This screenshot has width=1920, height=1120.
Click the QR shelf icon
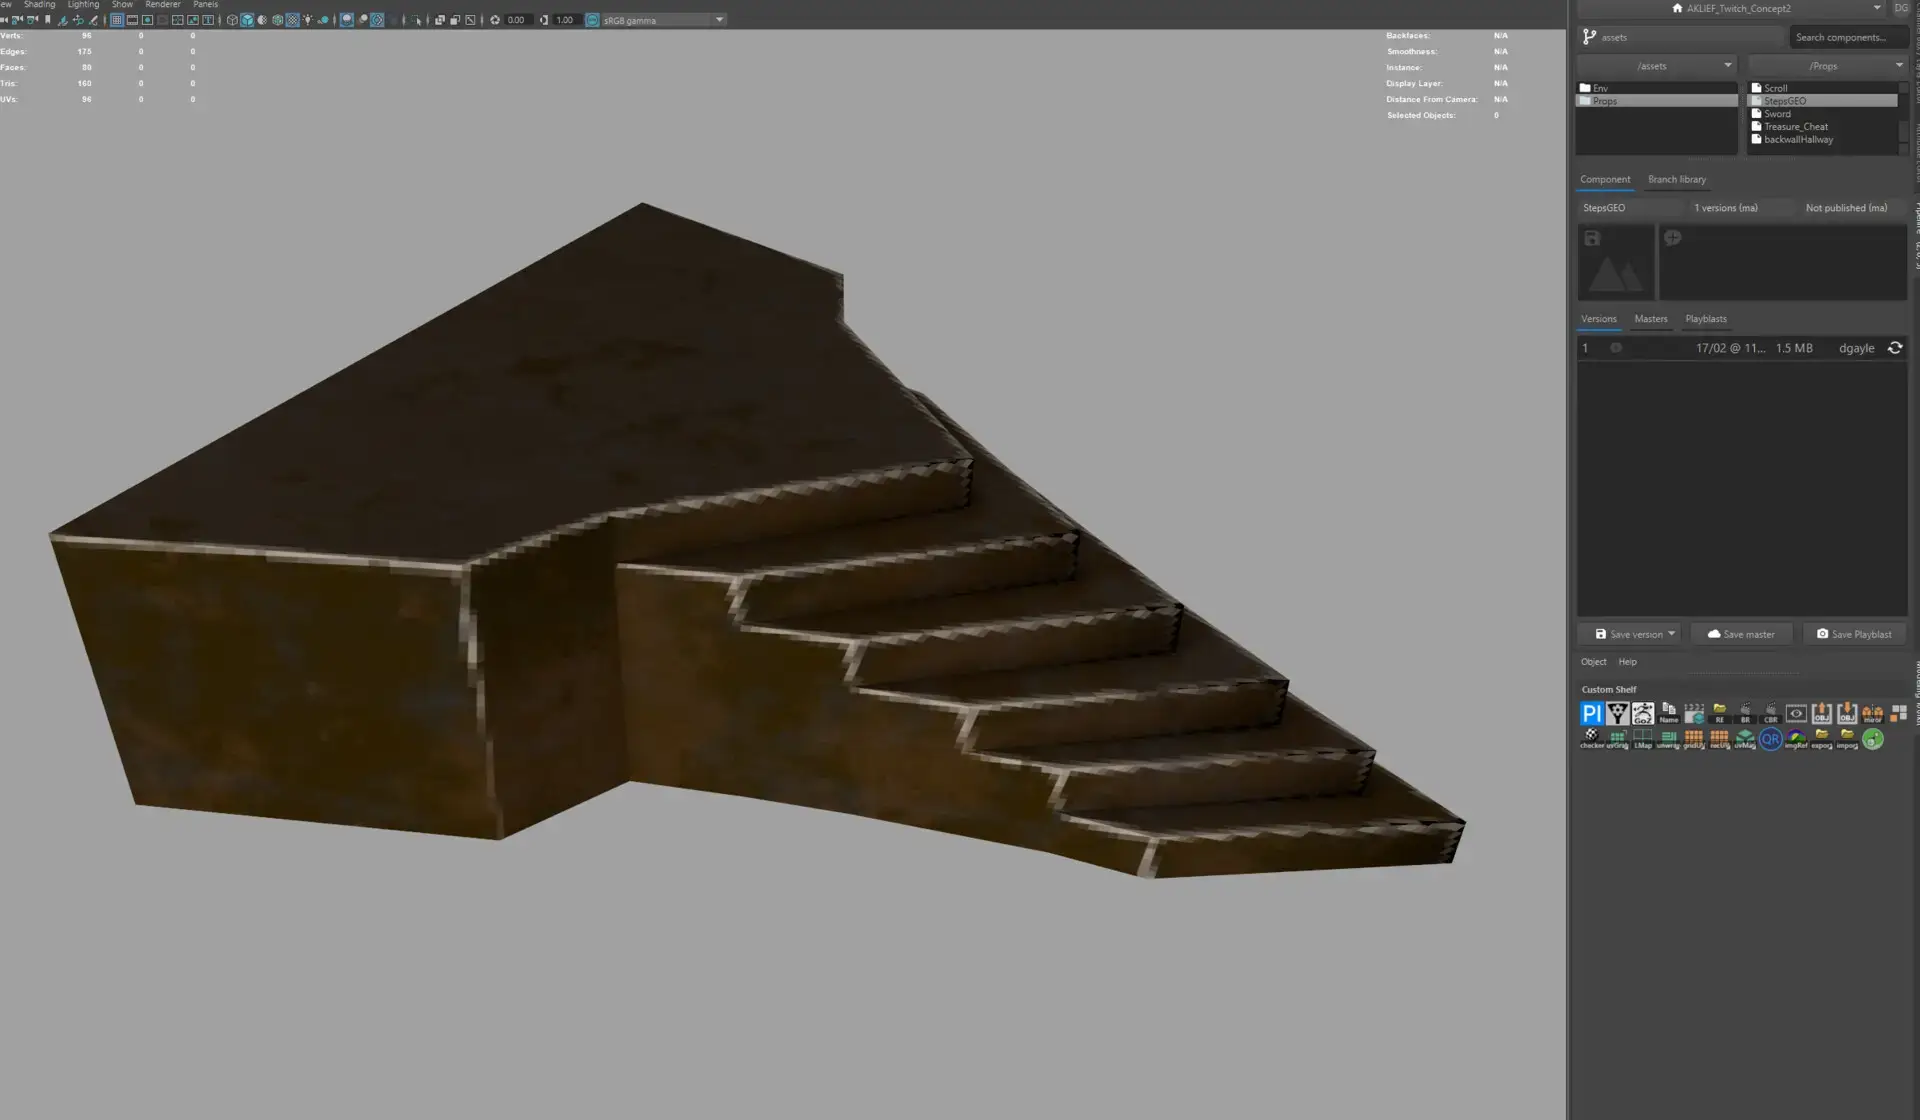tap(1770, 739)
